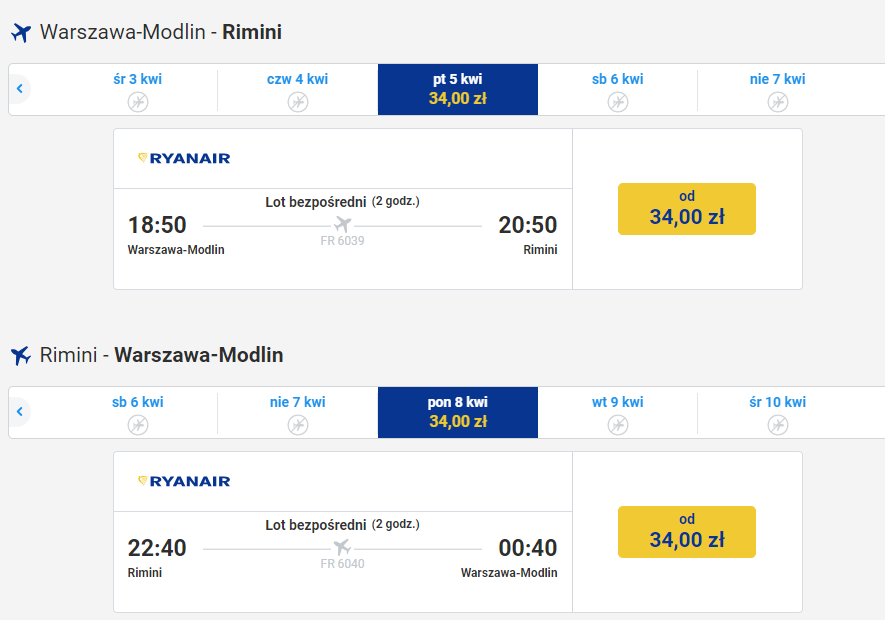This screenshot has height=620, width=885.
Task: Select the pt 5 kwi date tab
Action: 458,89
